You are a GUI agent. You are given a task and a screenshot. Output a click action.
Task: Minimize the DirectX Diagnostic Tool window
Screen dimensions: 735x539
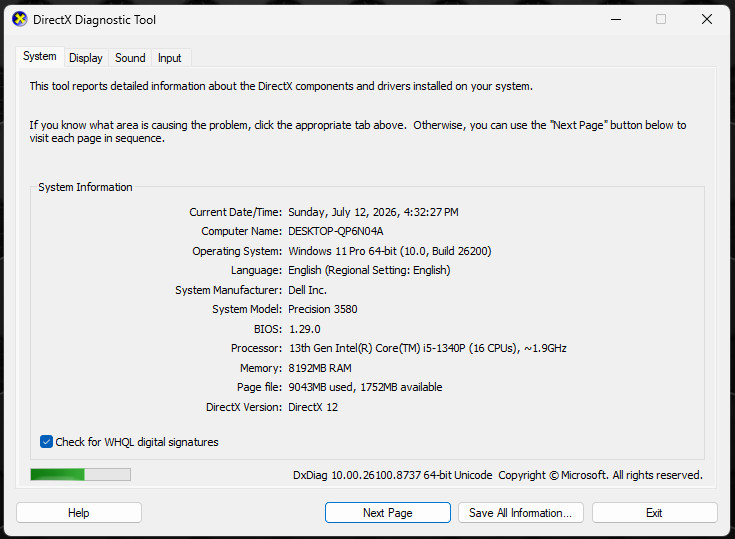[x=616, y=19]
